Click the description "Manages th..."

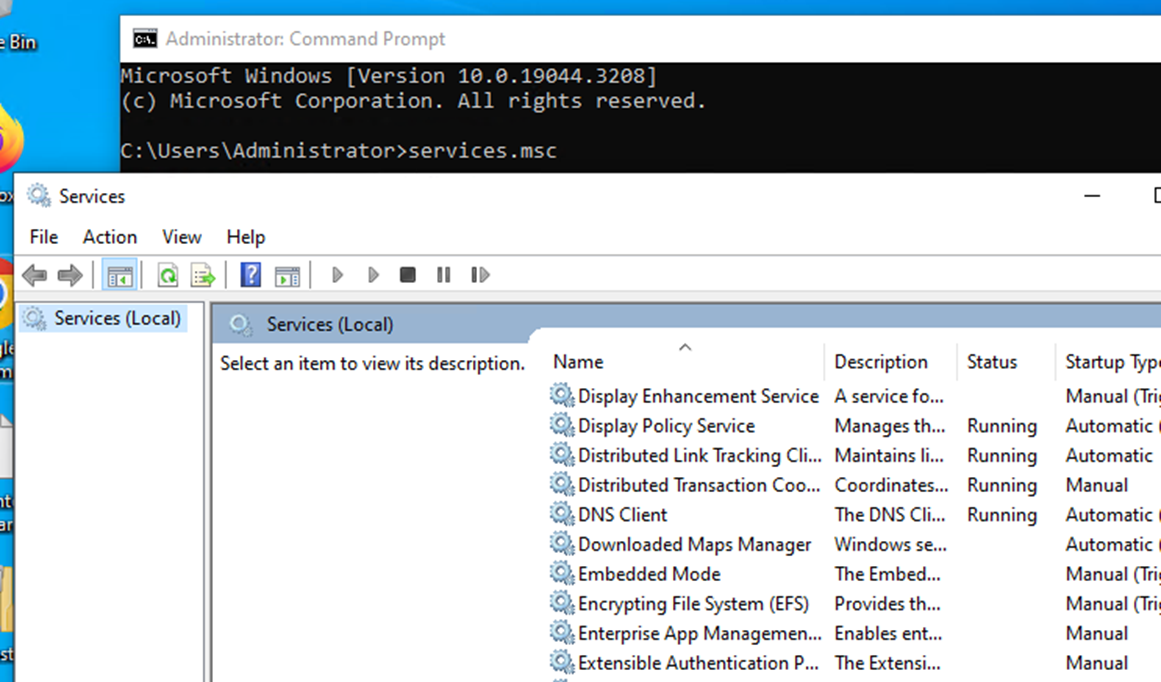coord(890,426)
